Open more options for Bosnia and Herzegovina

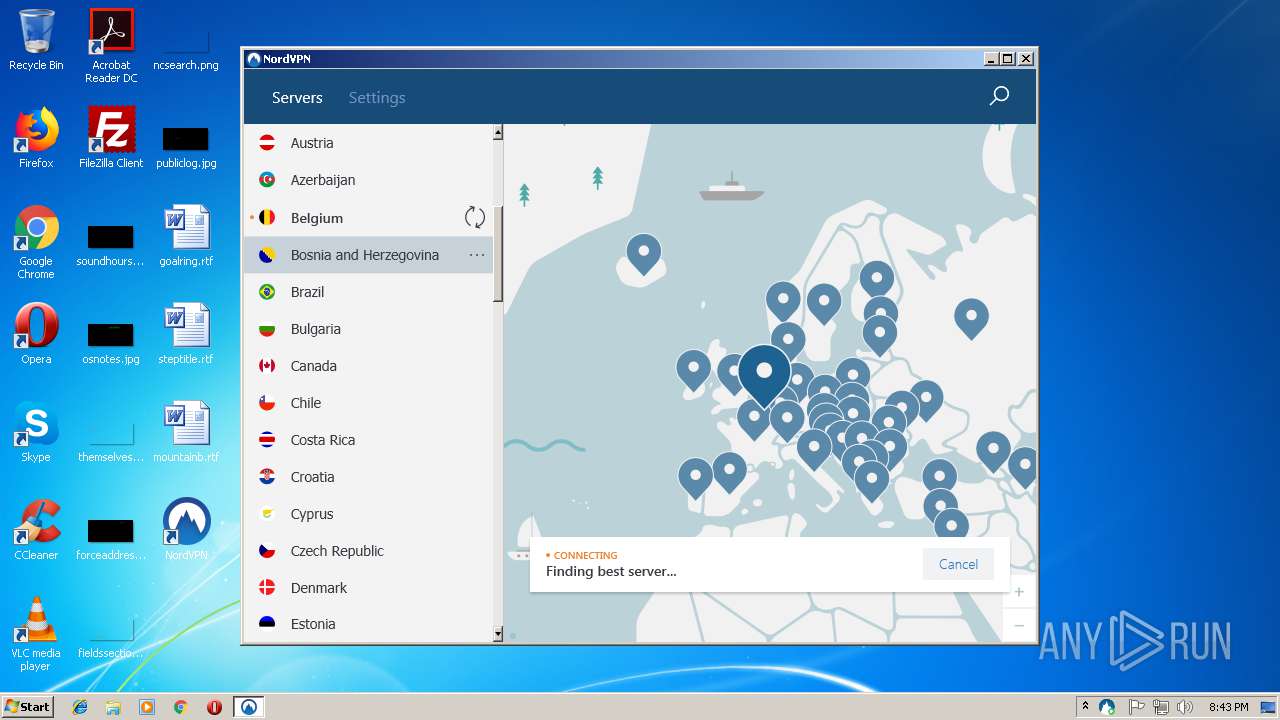point(477,255)
